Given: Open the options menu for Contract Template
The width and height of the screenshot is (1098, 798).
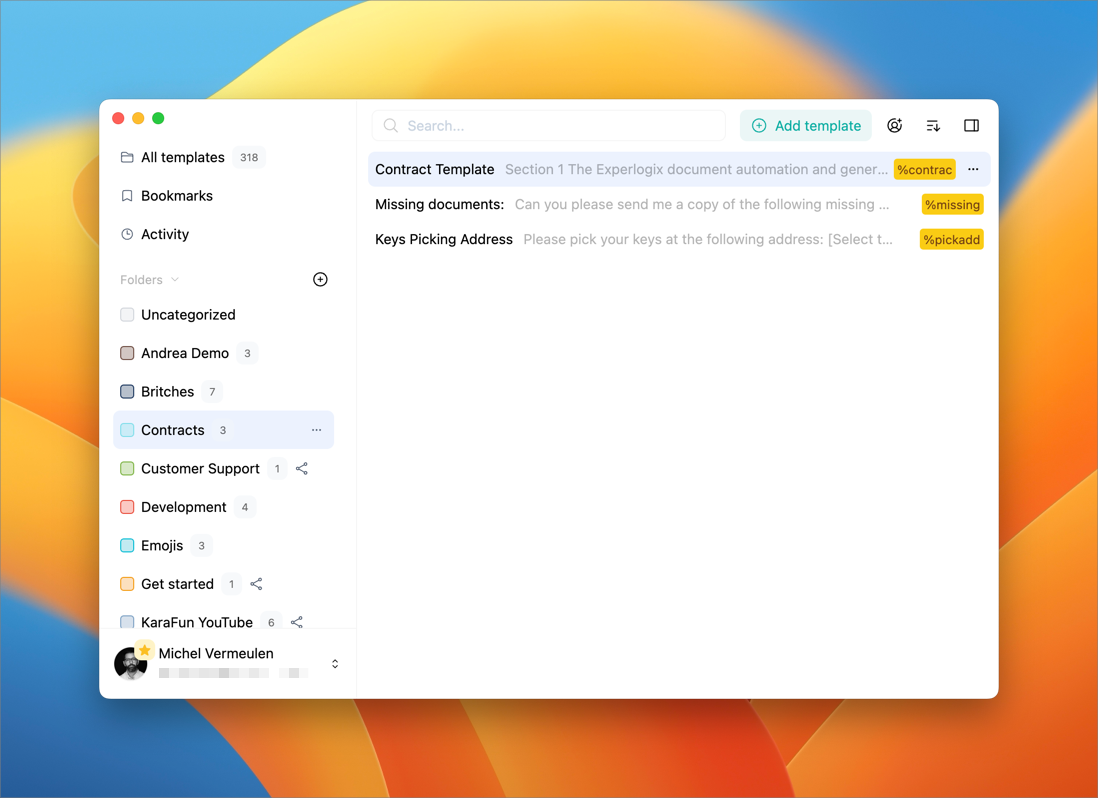Looking at the screenshot, I should point(973,169).
